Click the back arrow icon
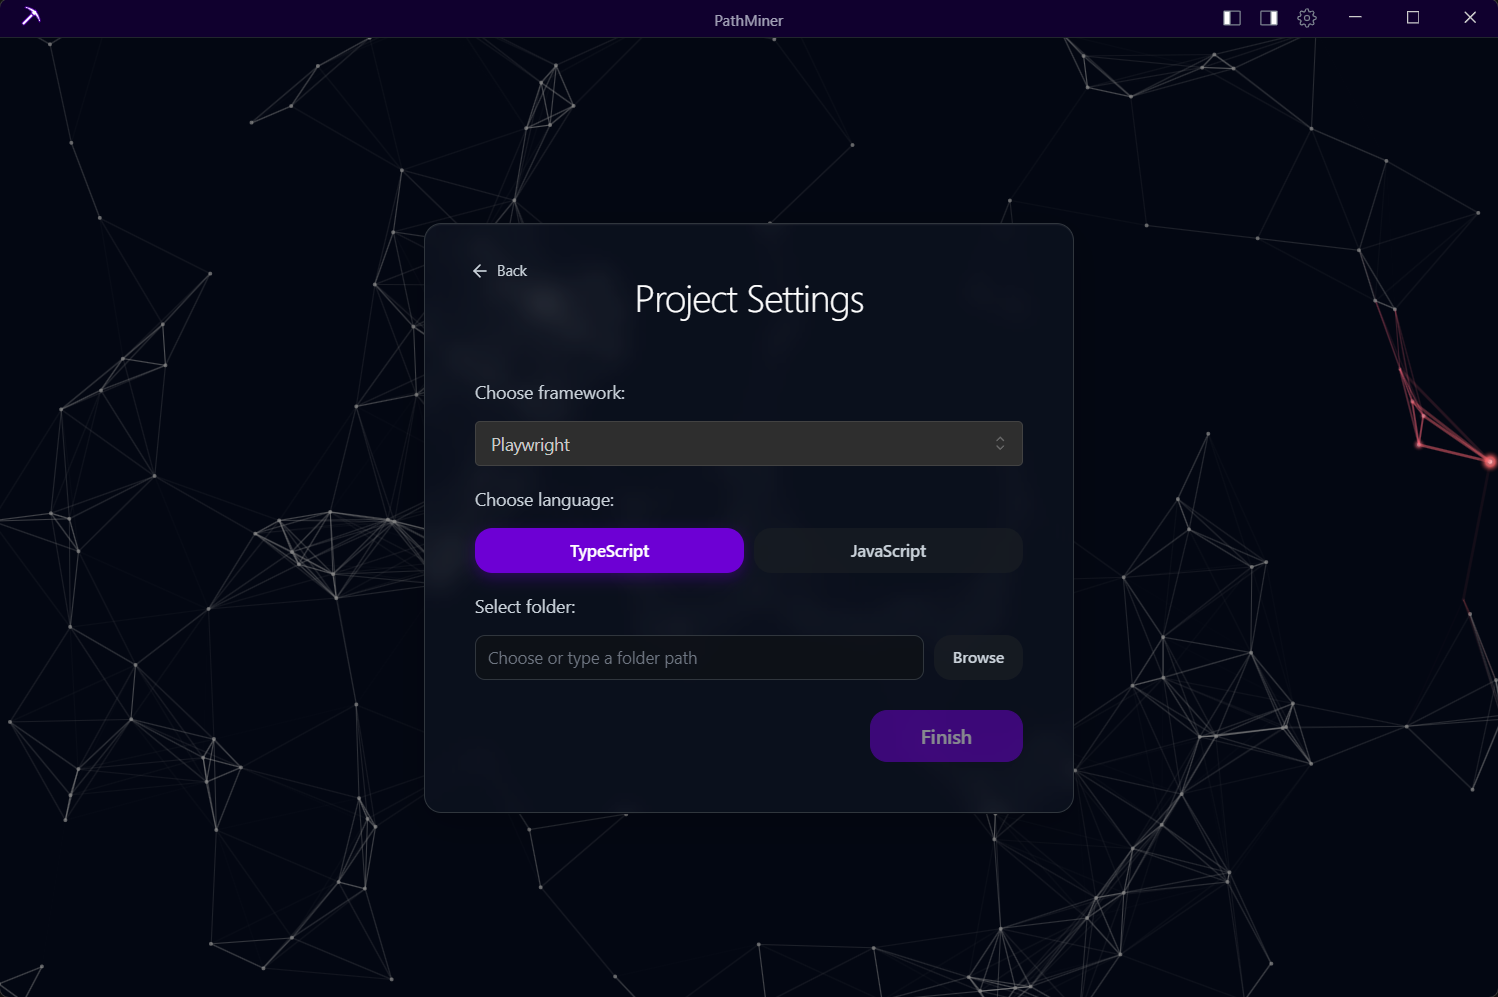 [480, 270]
